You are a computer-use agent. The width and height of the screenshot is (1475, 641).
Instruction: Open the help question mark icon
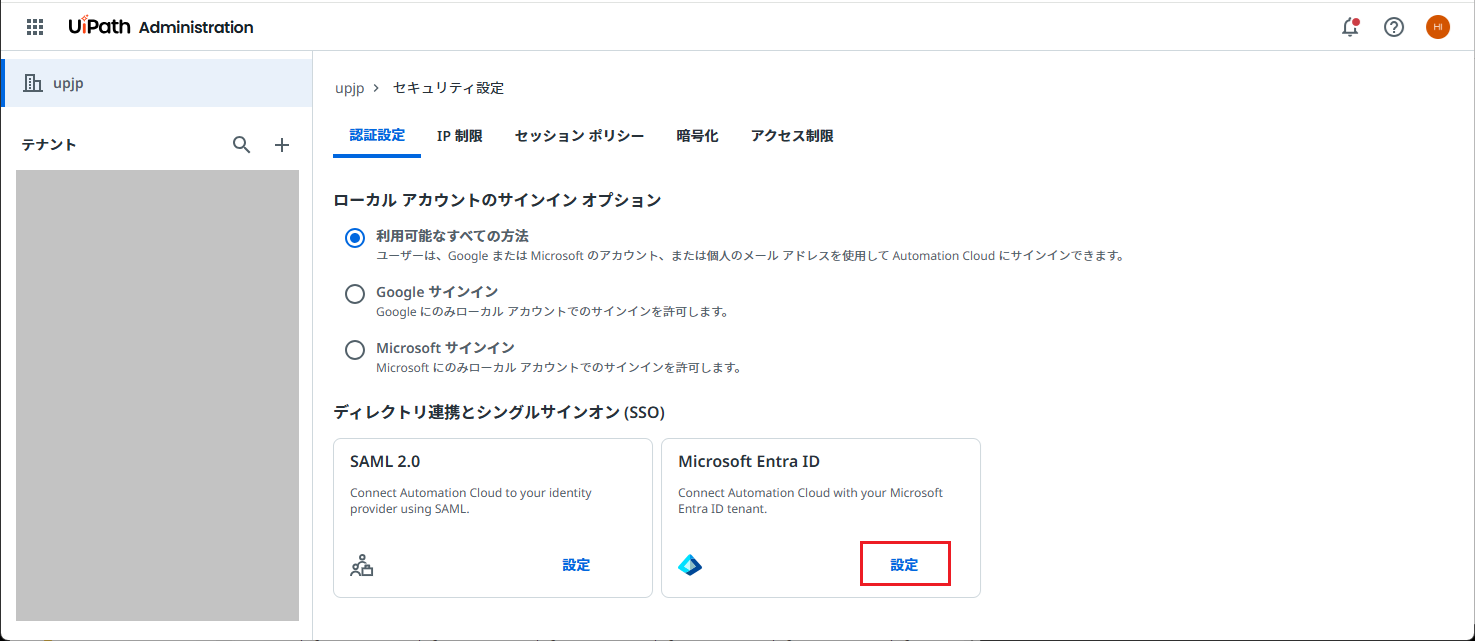(1394, 27)
